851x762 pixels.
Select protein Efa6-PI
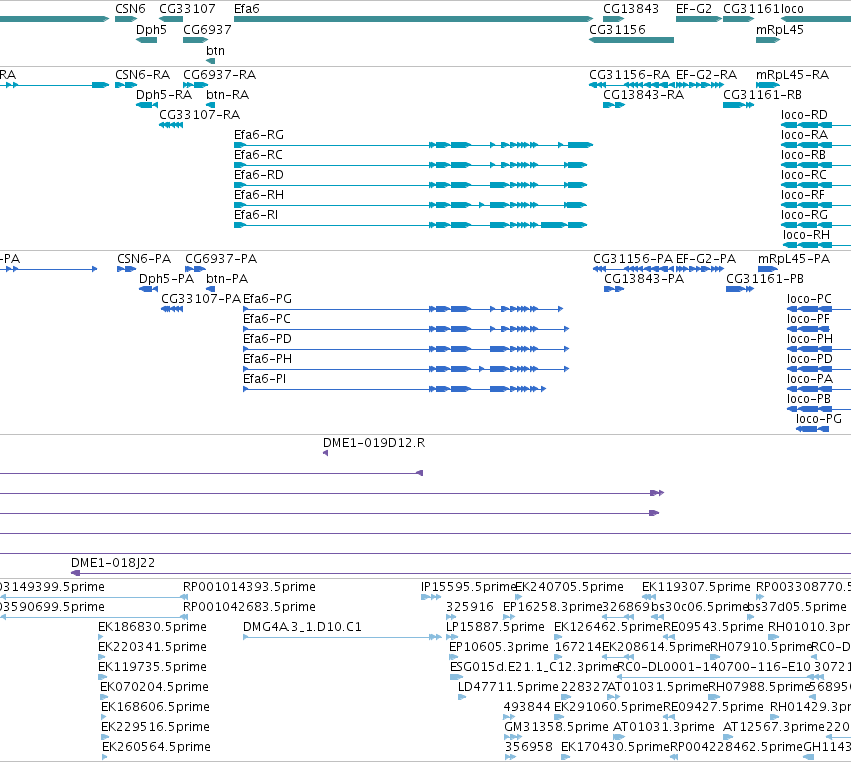pos(395,389)
